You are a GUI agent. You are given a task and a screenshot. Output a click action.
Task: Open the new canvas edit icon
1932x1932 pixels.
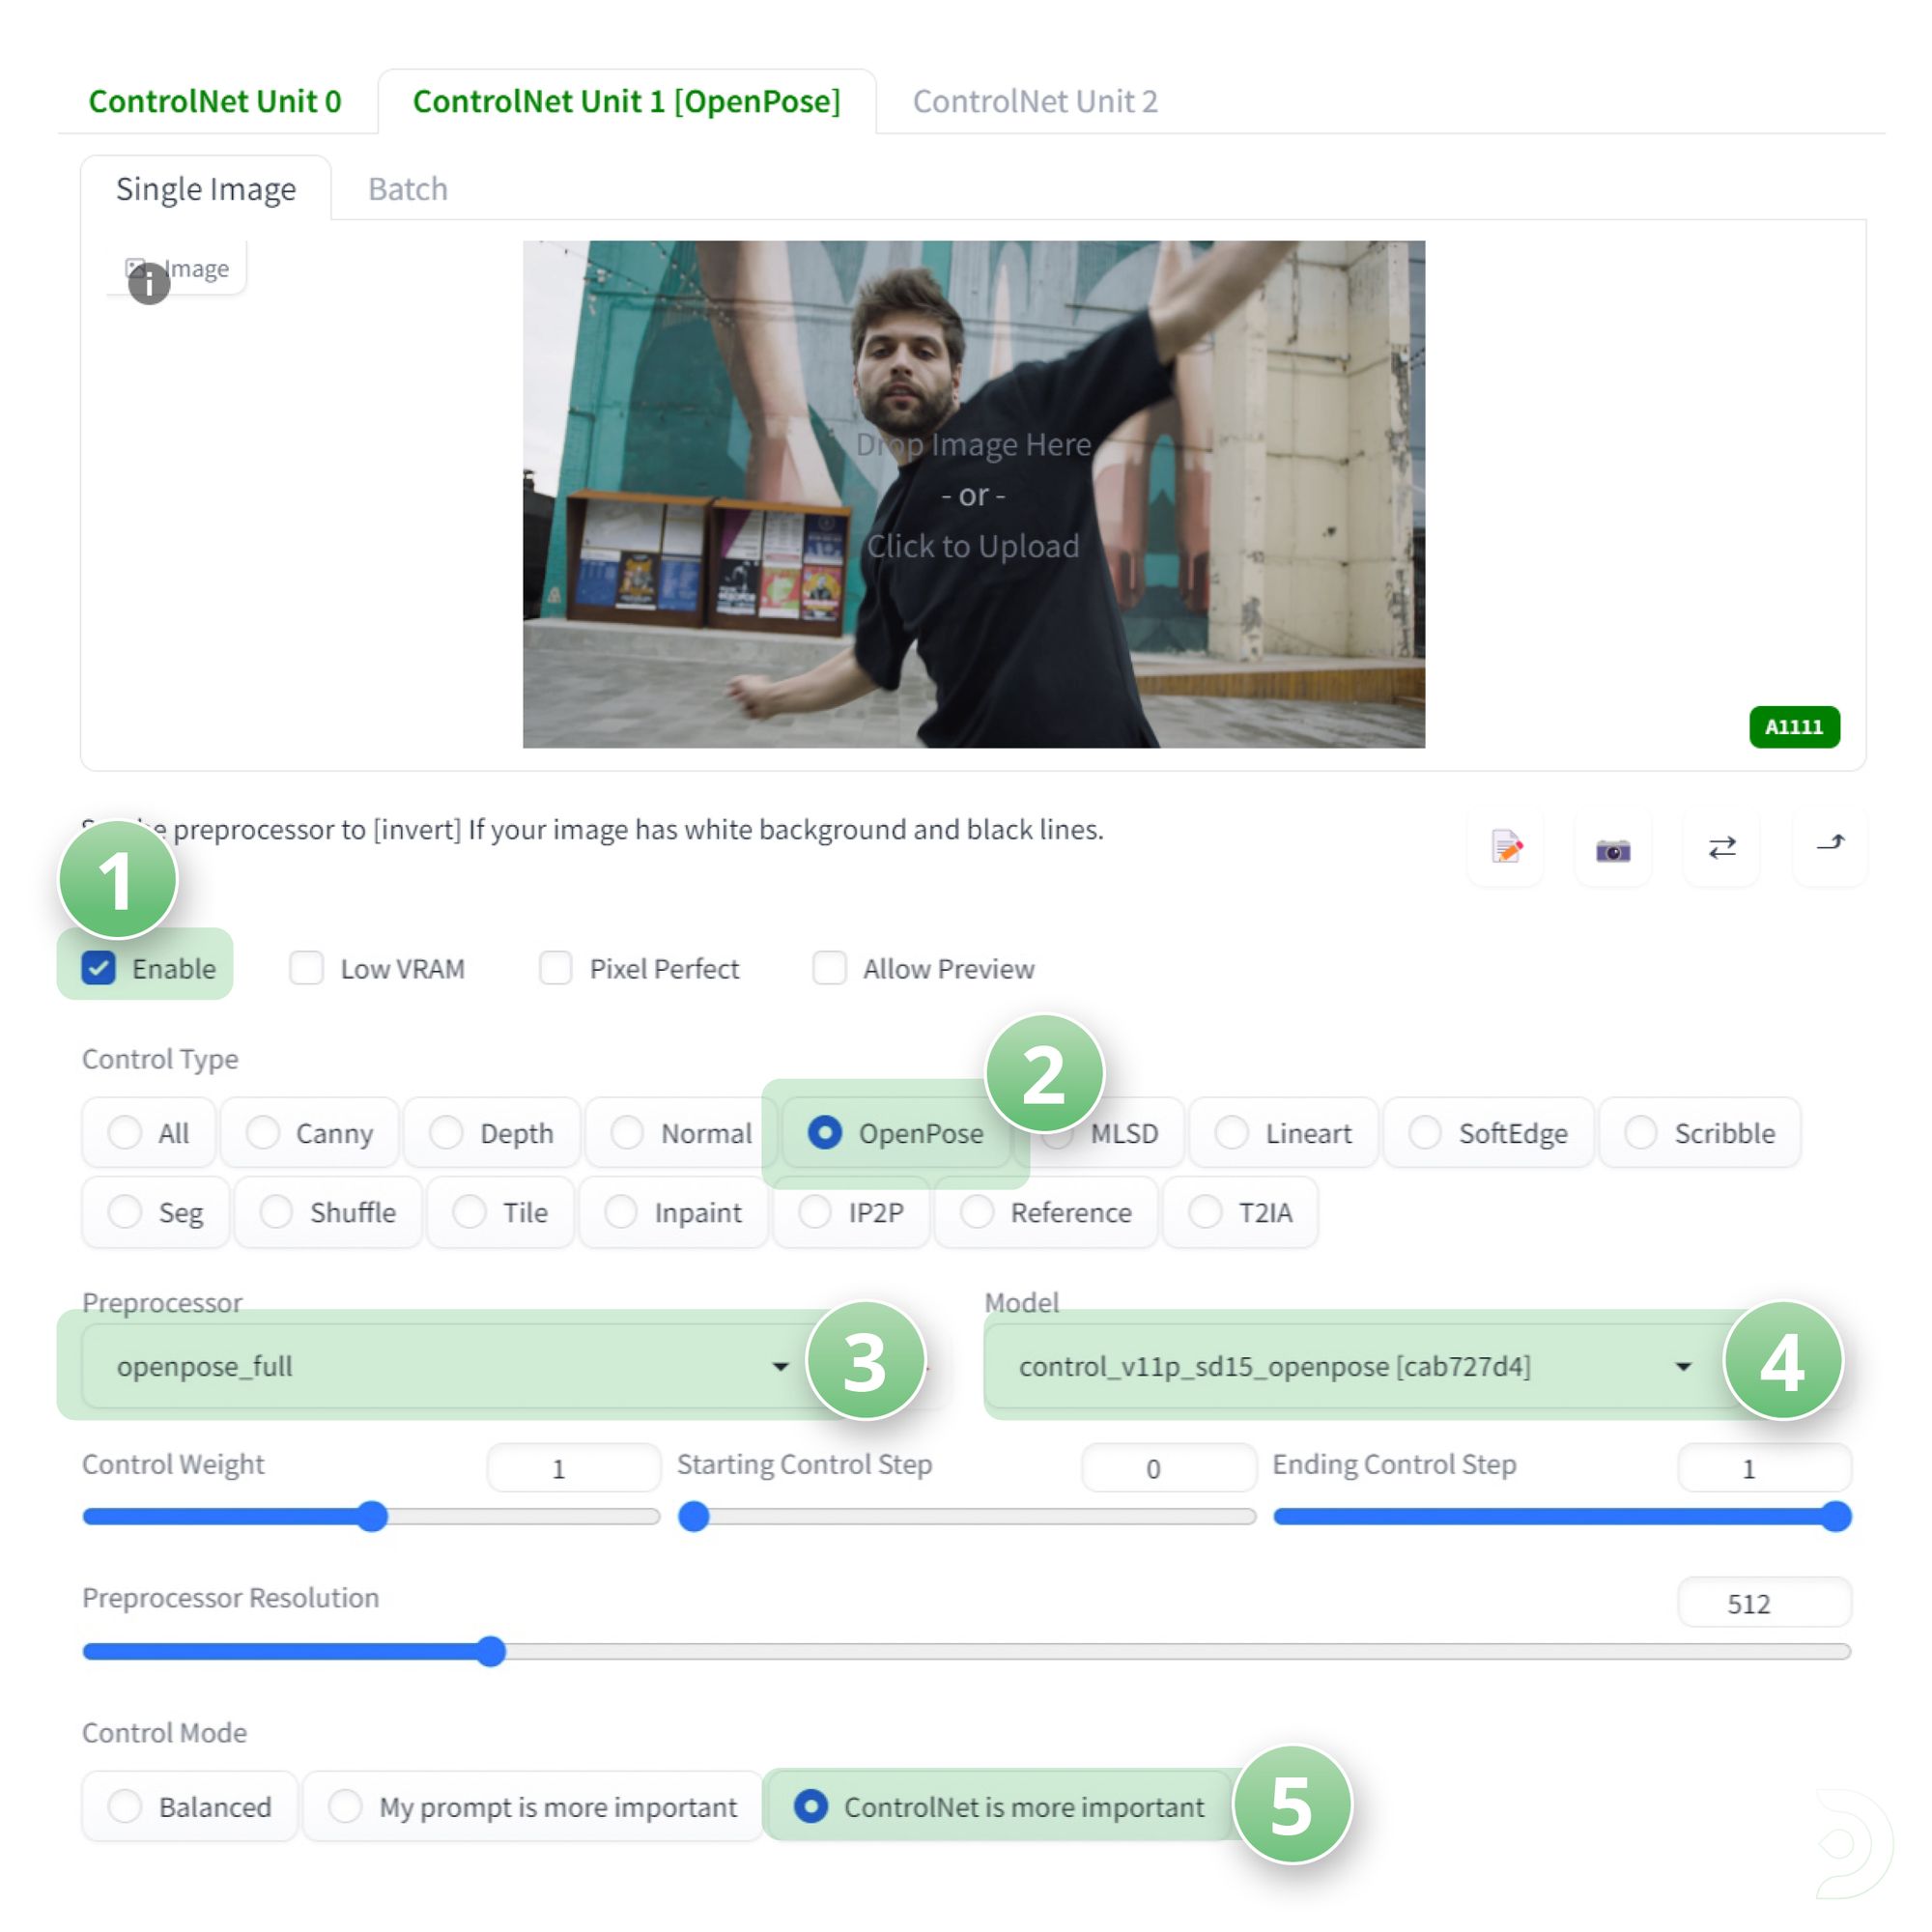click(x=1506, y=848)
